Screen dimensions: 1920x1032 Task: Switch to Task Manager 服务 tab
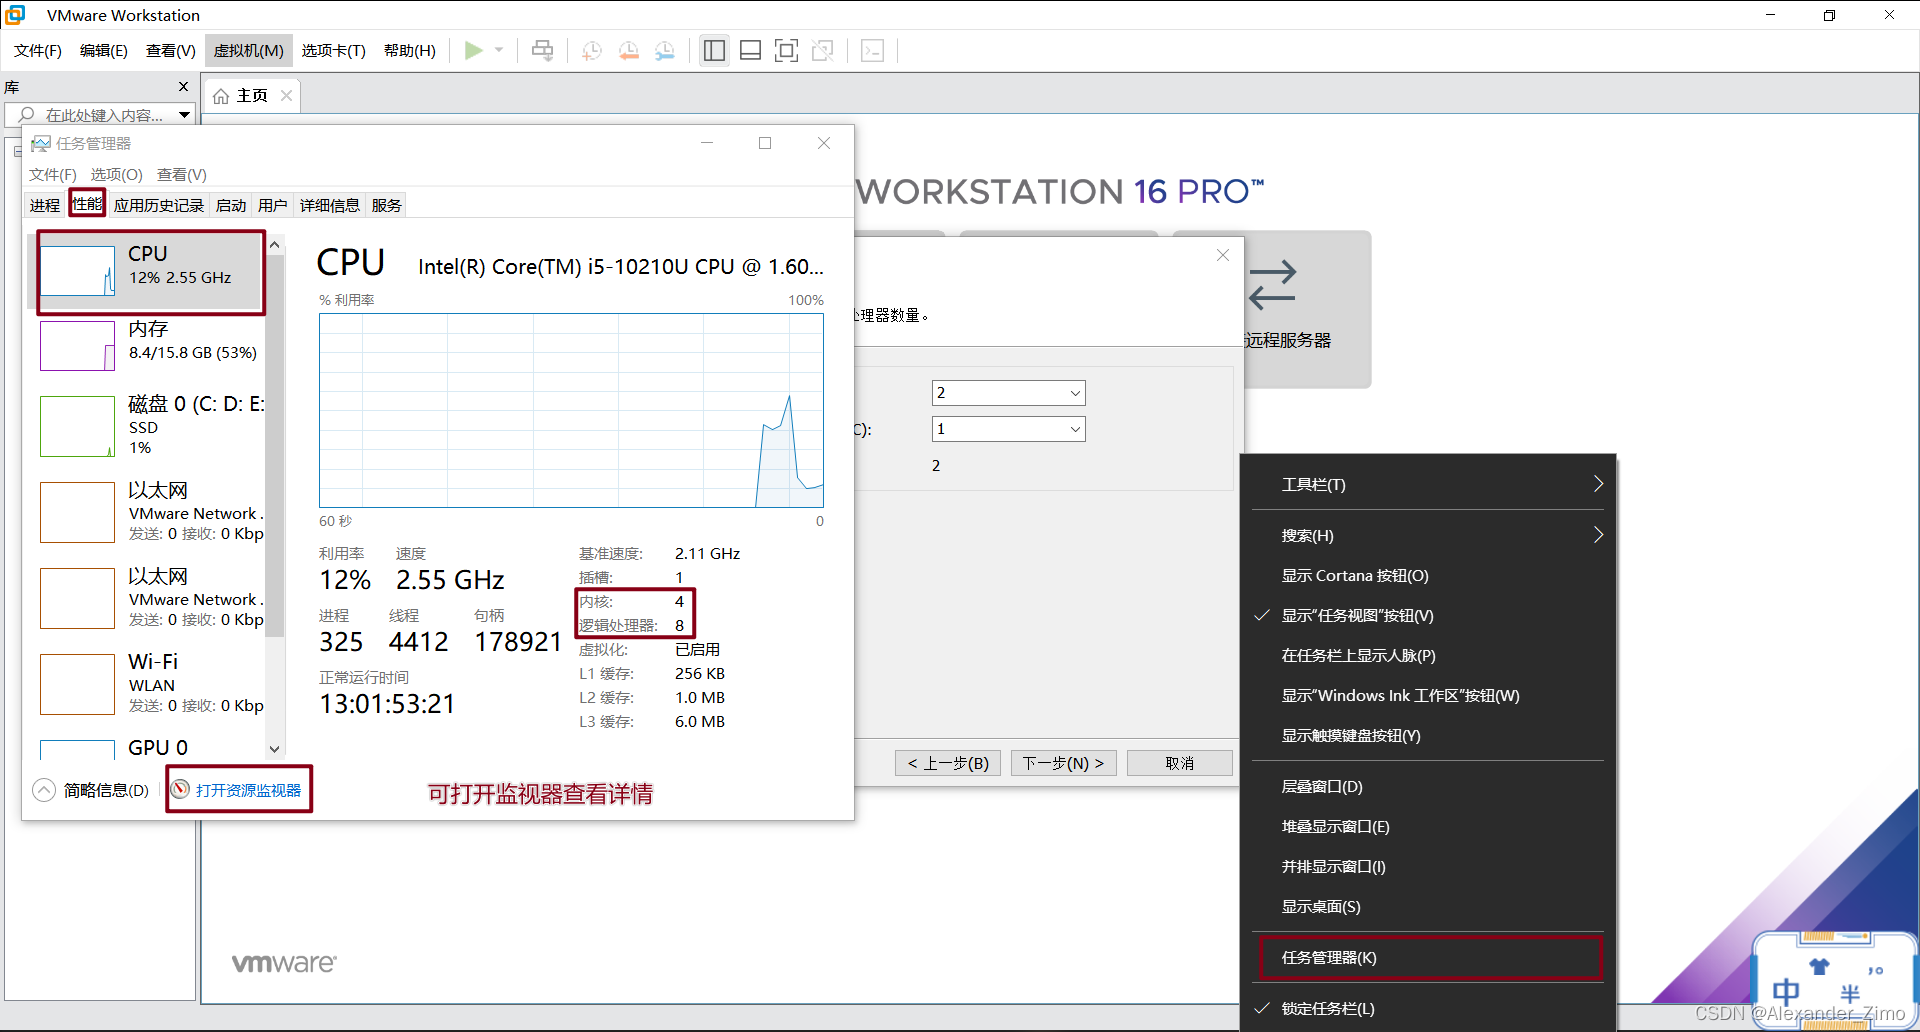[x=387, y=205]
